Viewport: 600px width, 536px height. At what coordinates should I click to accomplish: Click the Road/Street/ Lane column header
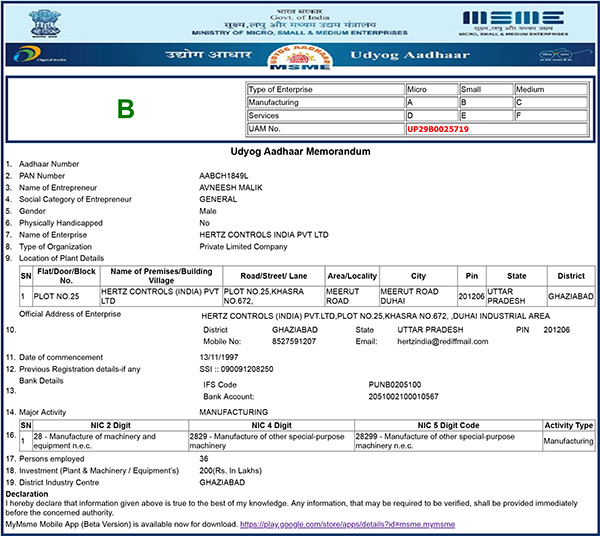274,276
